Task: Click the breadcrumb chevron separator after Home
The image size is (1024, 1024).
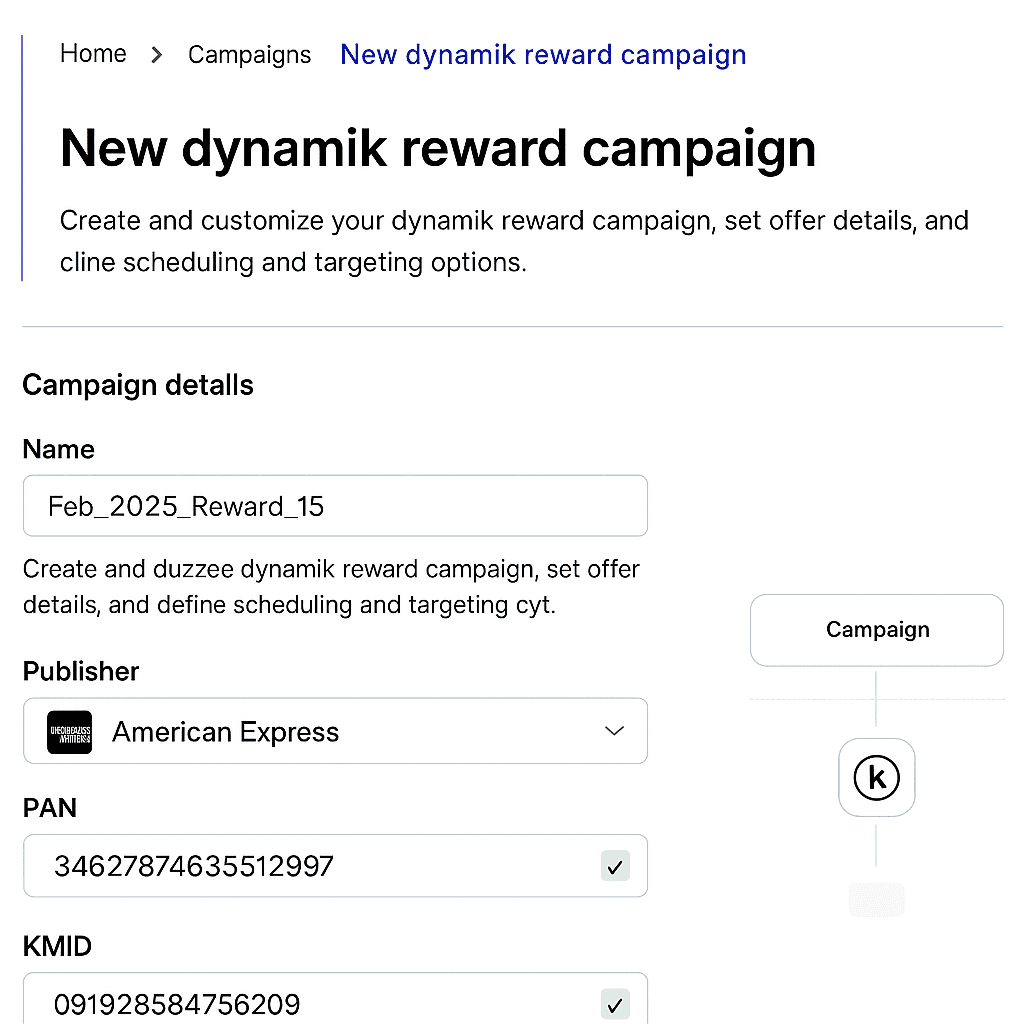Action: (157, 55)
